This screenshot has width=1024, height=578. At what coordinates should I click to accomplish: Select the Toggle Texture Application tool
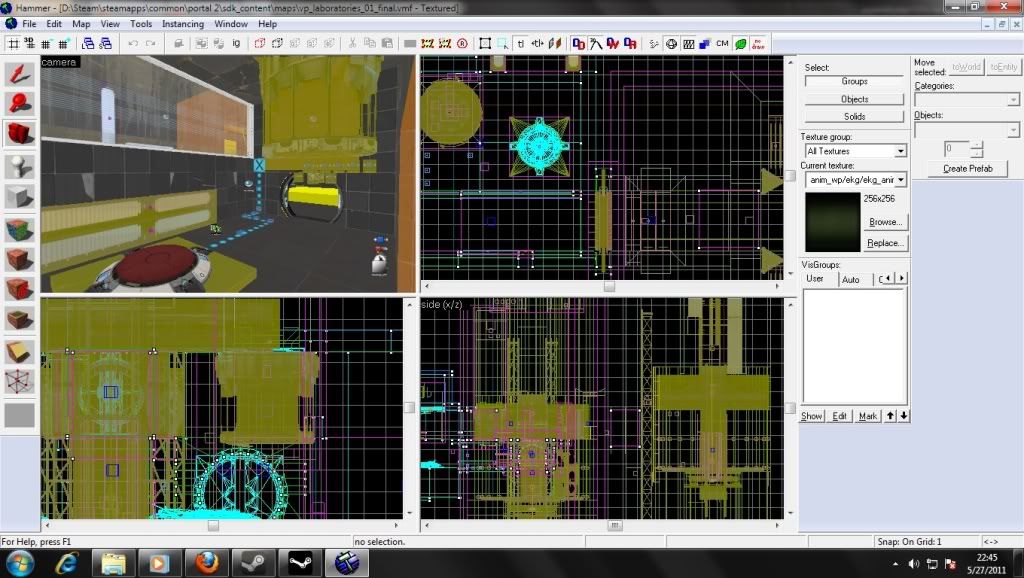(20, 229)
